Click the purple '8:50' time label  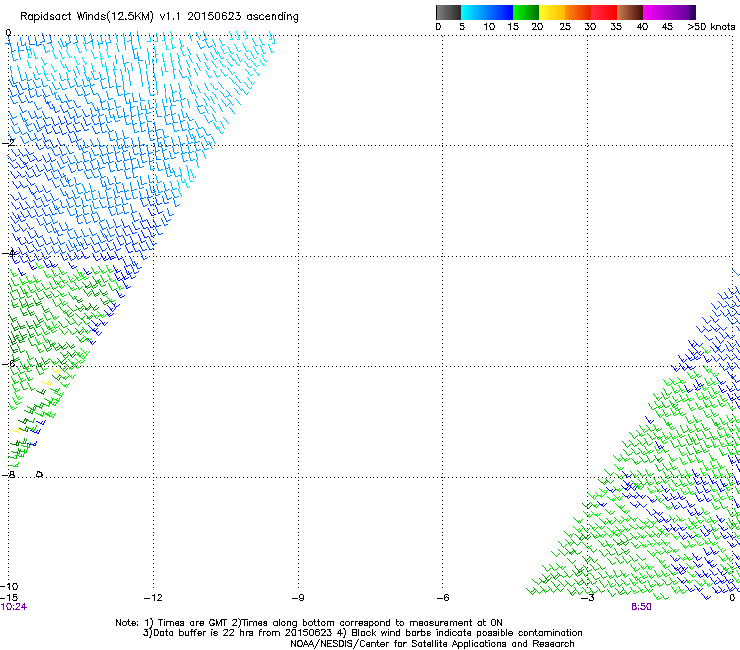pyautogui.click(x=641, y=607)
